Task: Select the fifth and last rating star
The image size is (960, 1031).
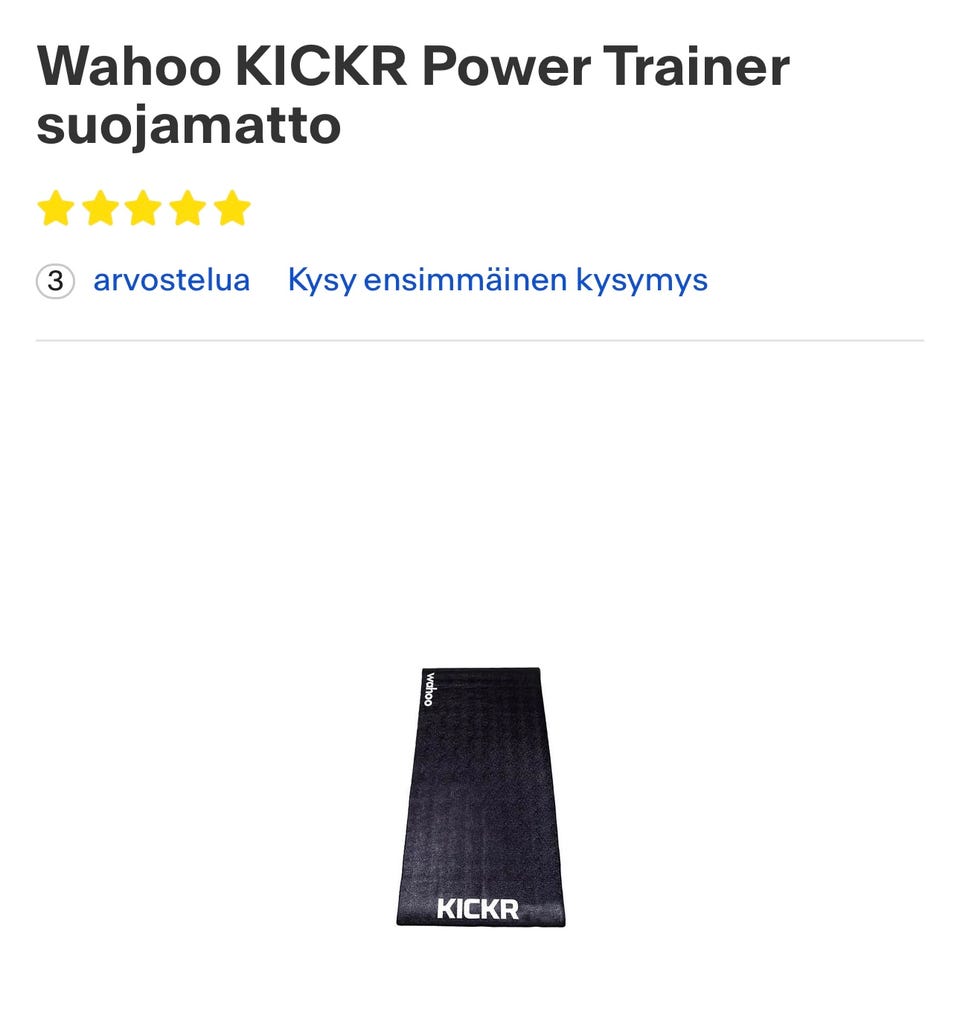Action: coord(232,208)
